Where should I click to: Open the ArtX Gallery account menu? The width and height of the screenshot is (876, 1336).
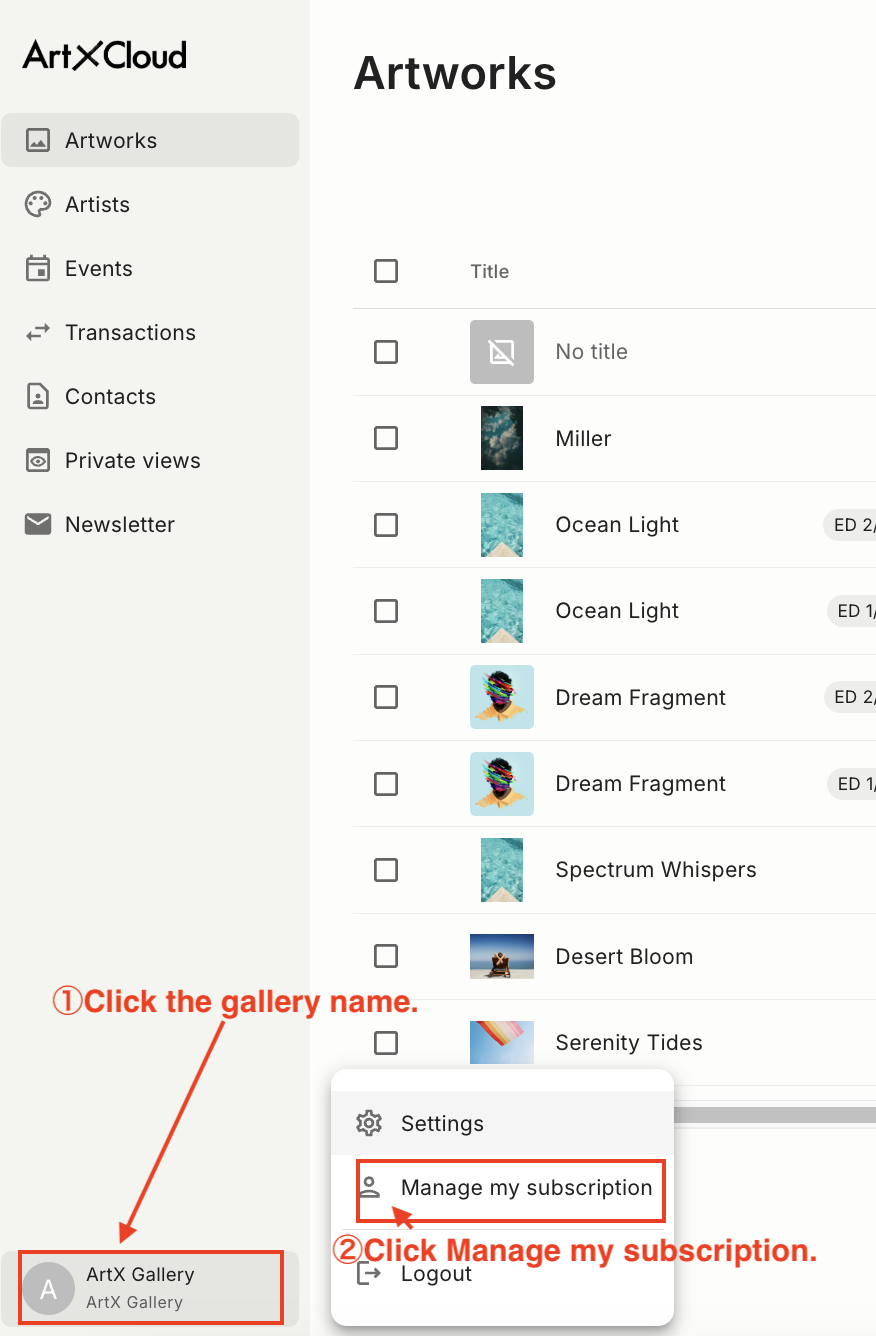tap(150, 1288)
